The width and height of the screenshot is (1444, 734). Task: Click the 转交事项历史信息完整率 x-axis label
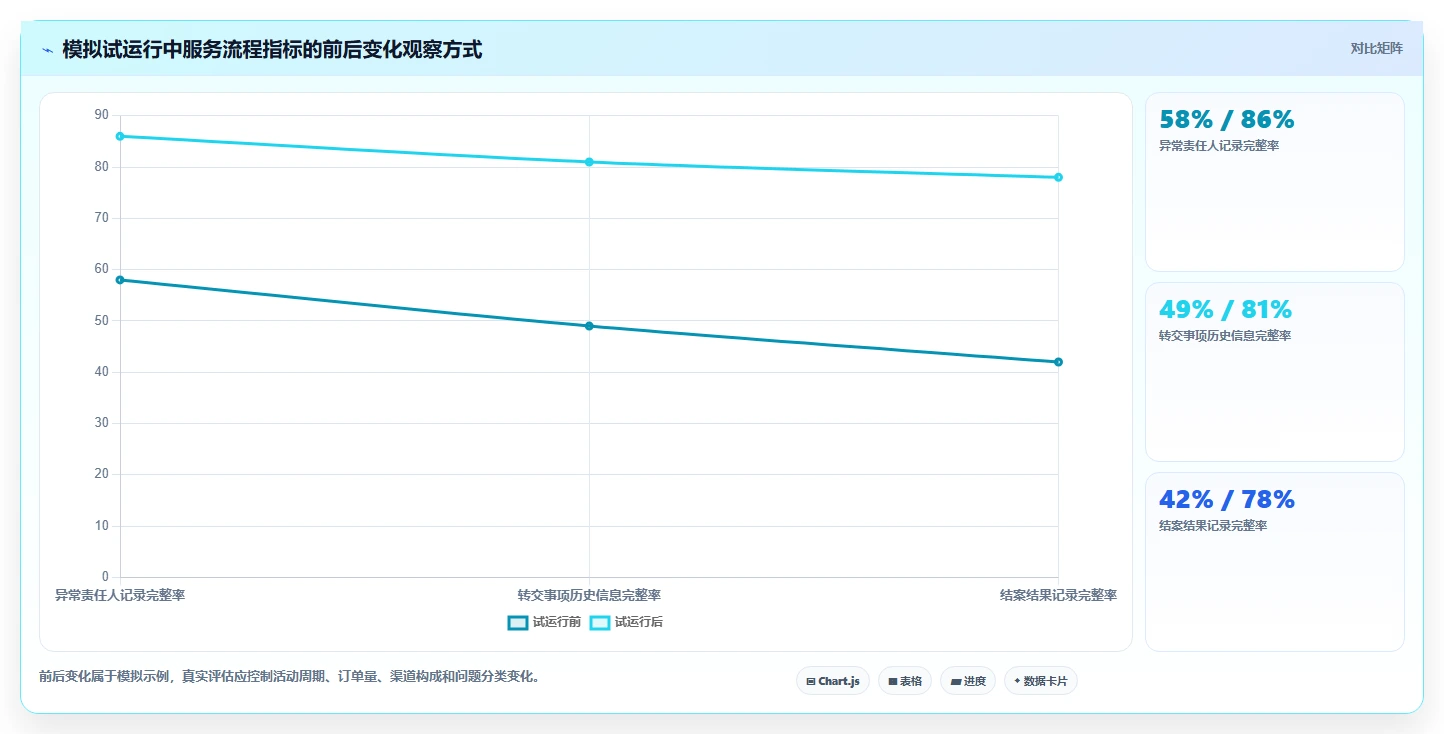pos(589,595)
